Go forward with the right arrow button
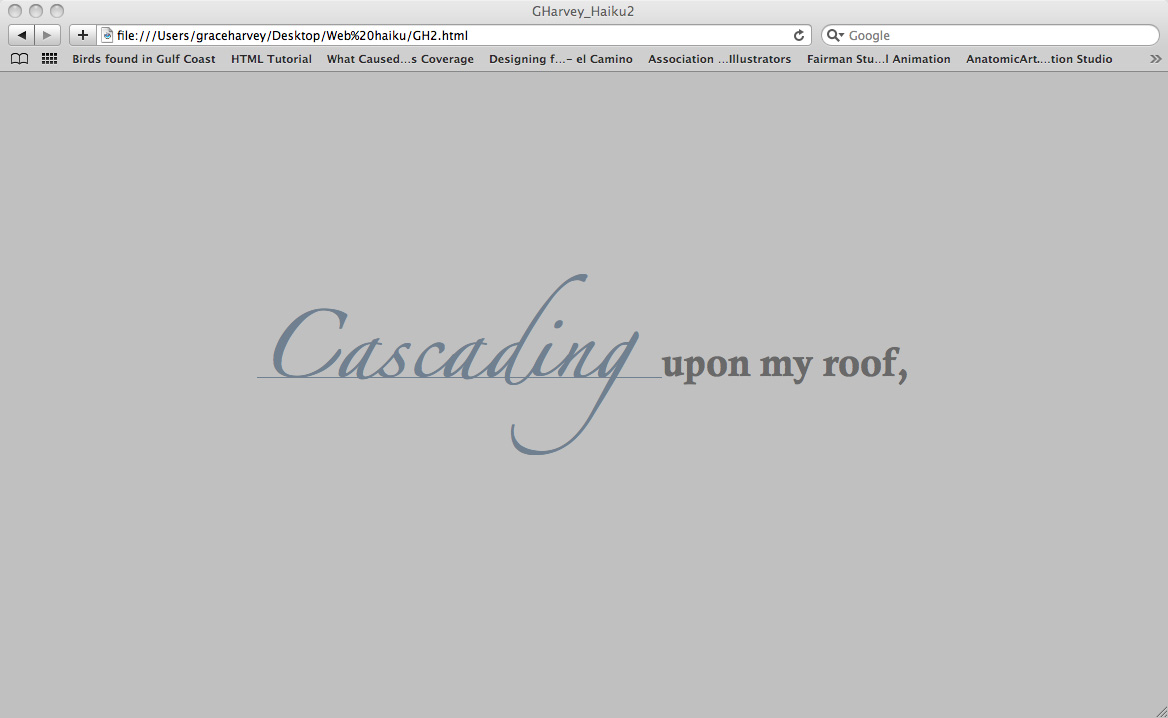The image size is (1168, 718). [x=47, y=35]
